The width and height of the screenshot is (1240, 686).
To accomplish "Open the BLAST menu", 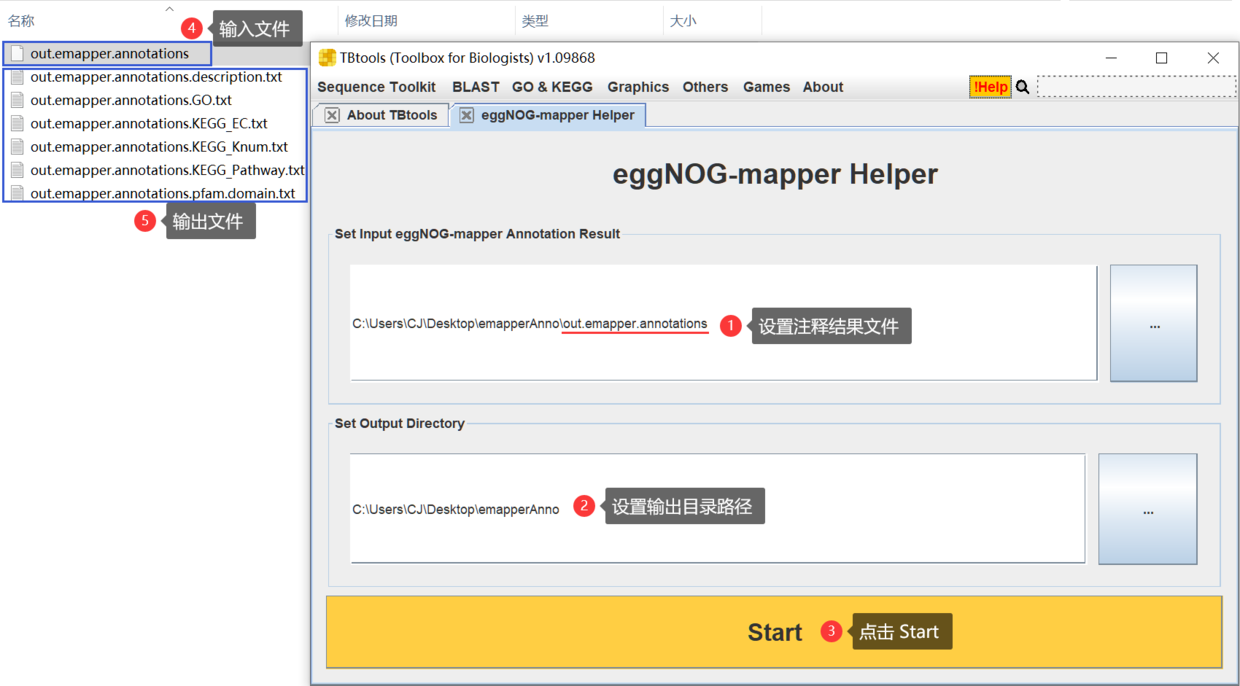I will click(x=476, y=87).
